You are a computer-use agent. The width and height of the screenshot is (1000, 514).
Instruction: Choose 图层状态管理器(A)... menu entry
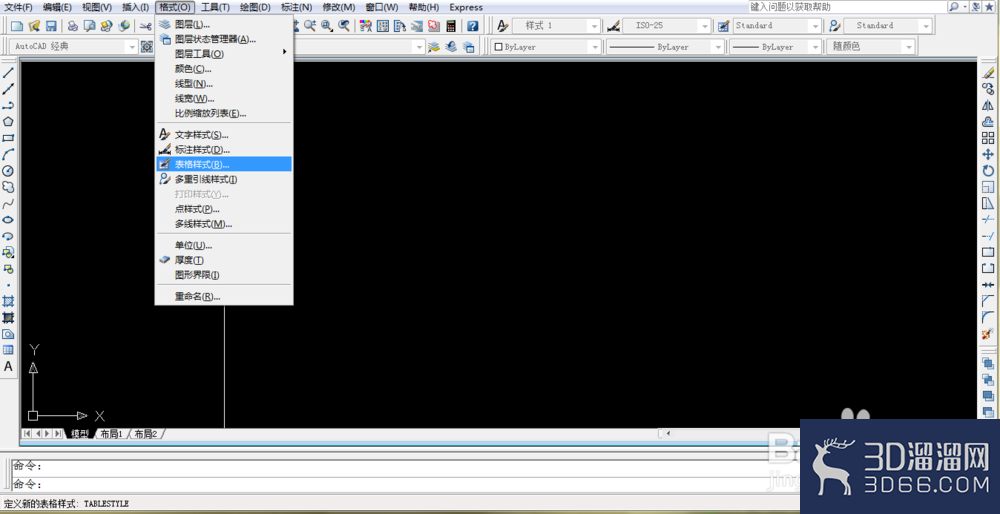tap(224, 39)
